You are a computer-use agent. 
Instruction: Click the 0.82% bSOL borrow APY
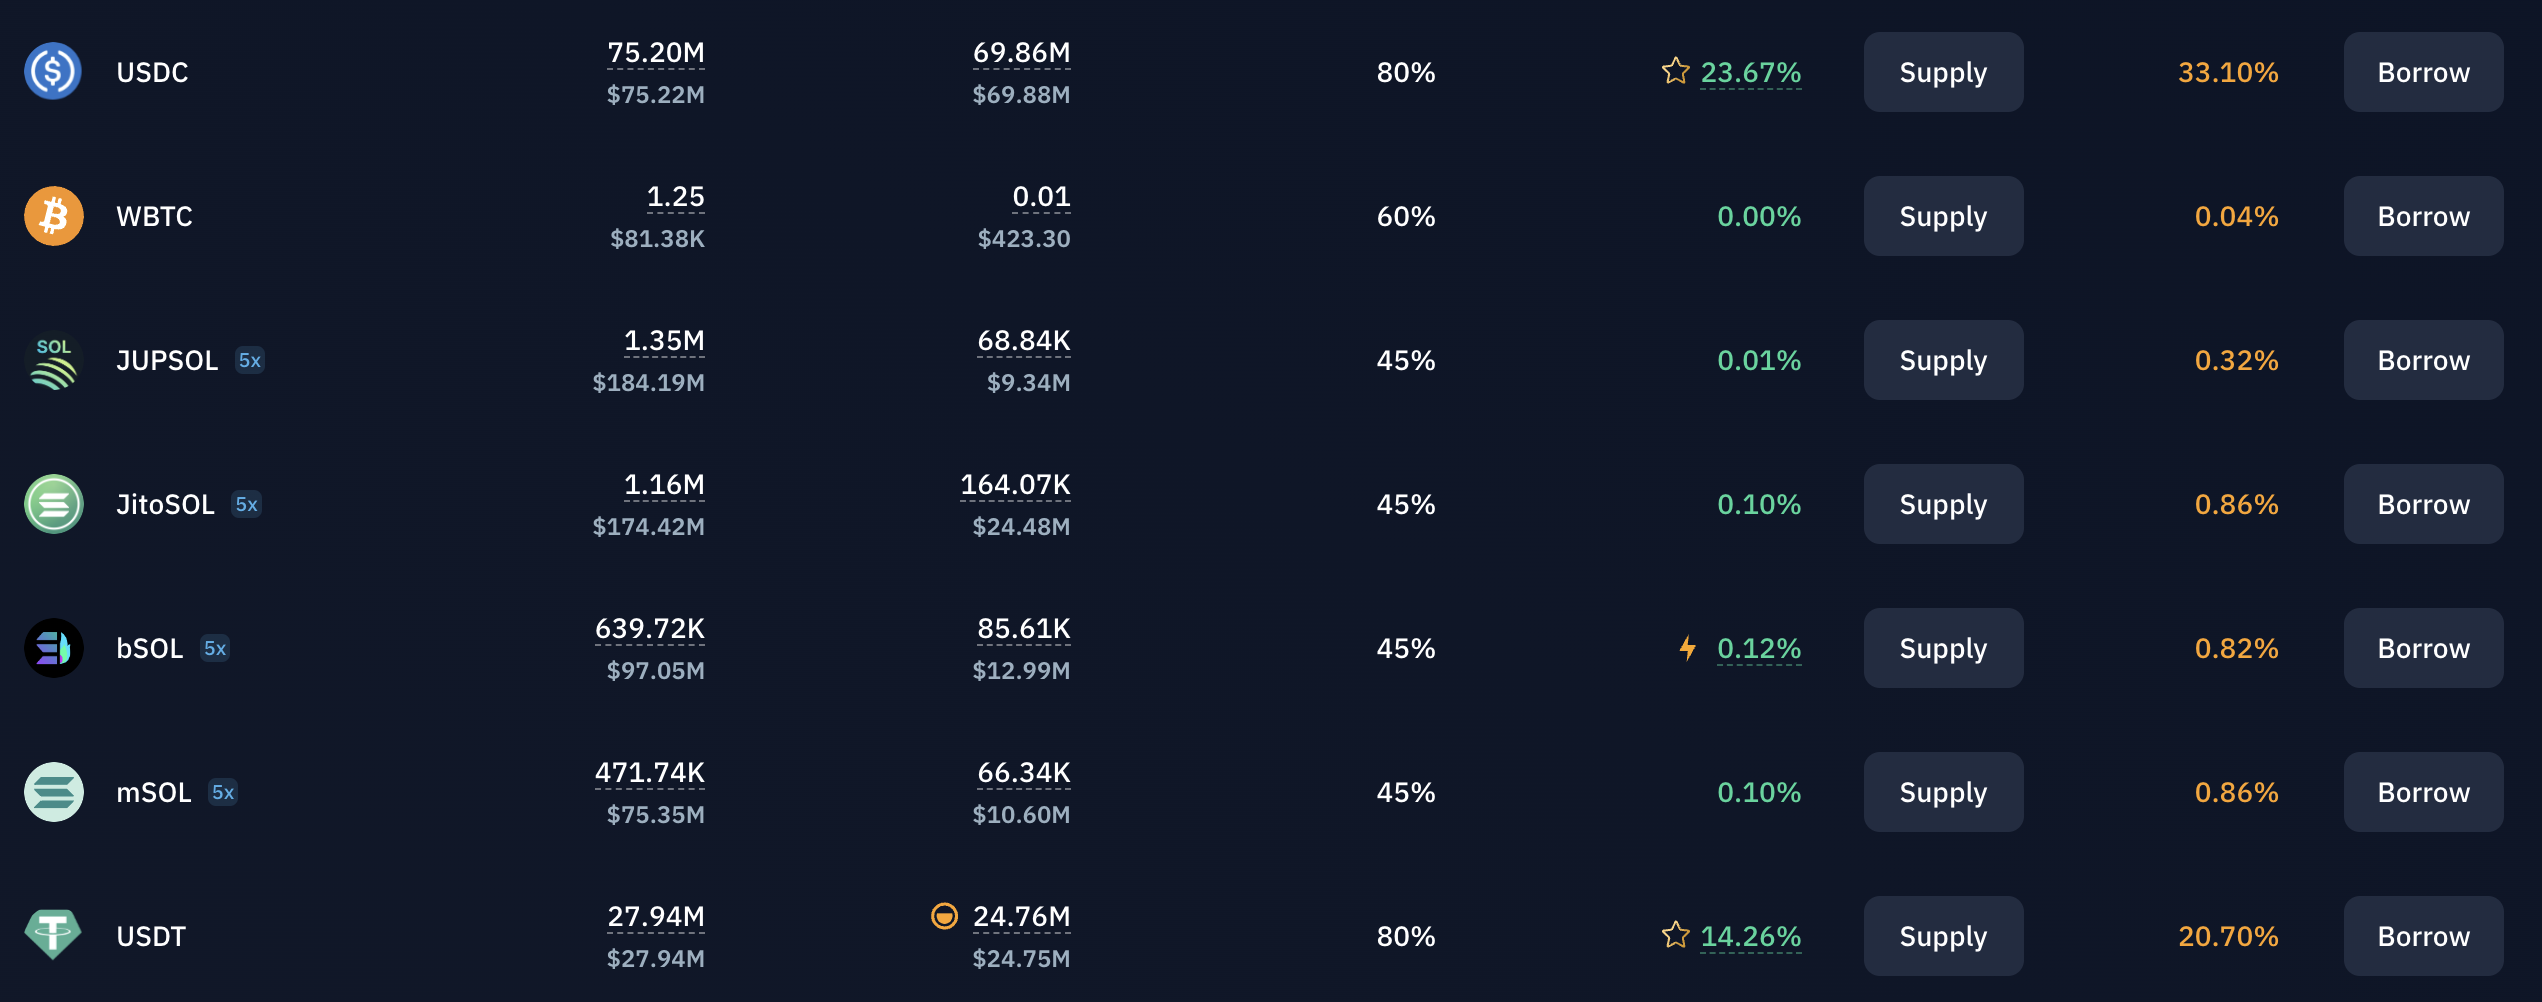tap(2236, 648)
